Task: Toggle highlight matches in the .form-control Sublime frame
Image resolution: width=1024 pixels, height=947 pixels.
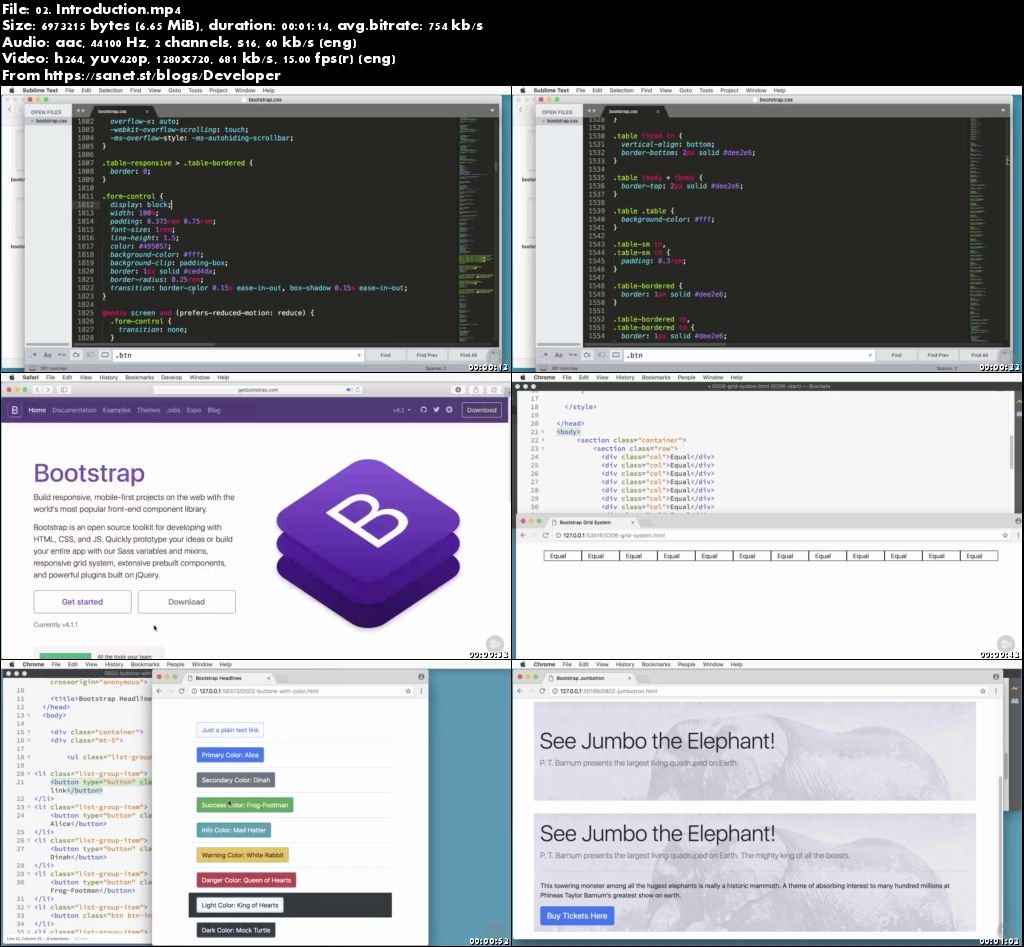Action: [x=104, y=355]
